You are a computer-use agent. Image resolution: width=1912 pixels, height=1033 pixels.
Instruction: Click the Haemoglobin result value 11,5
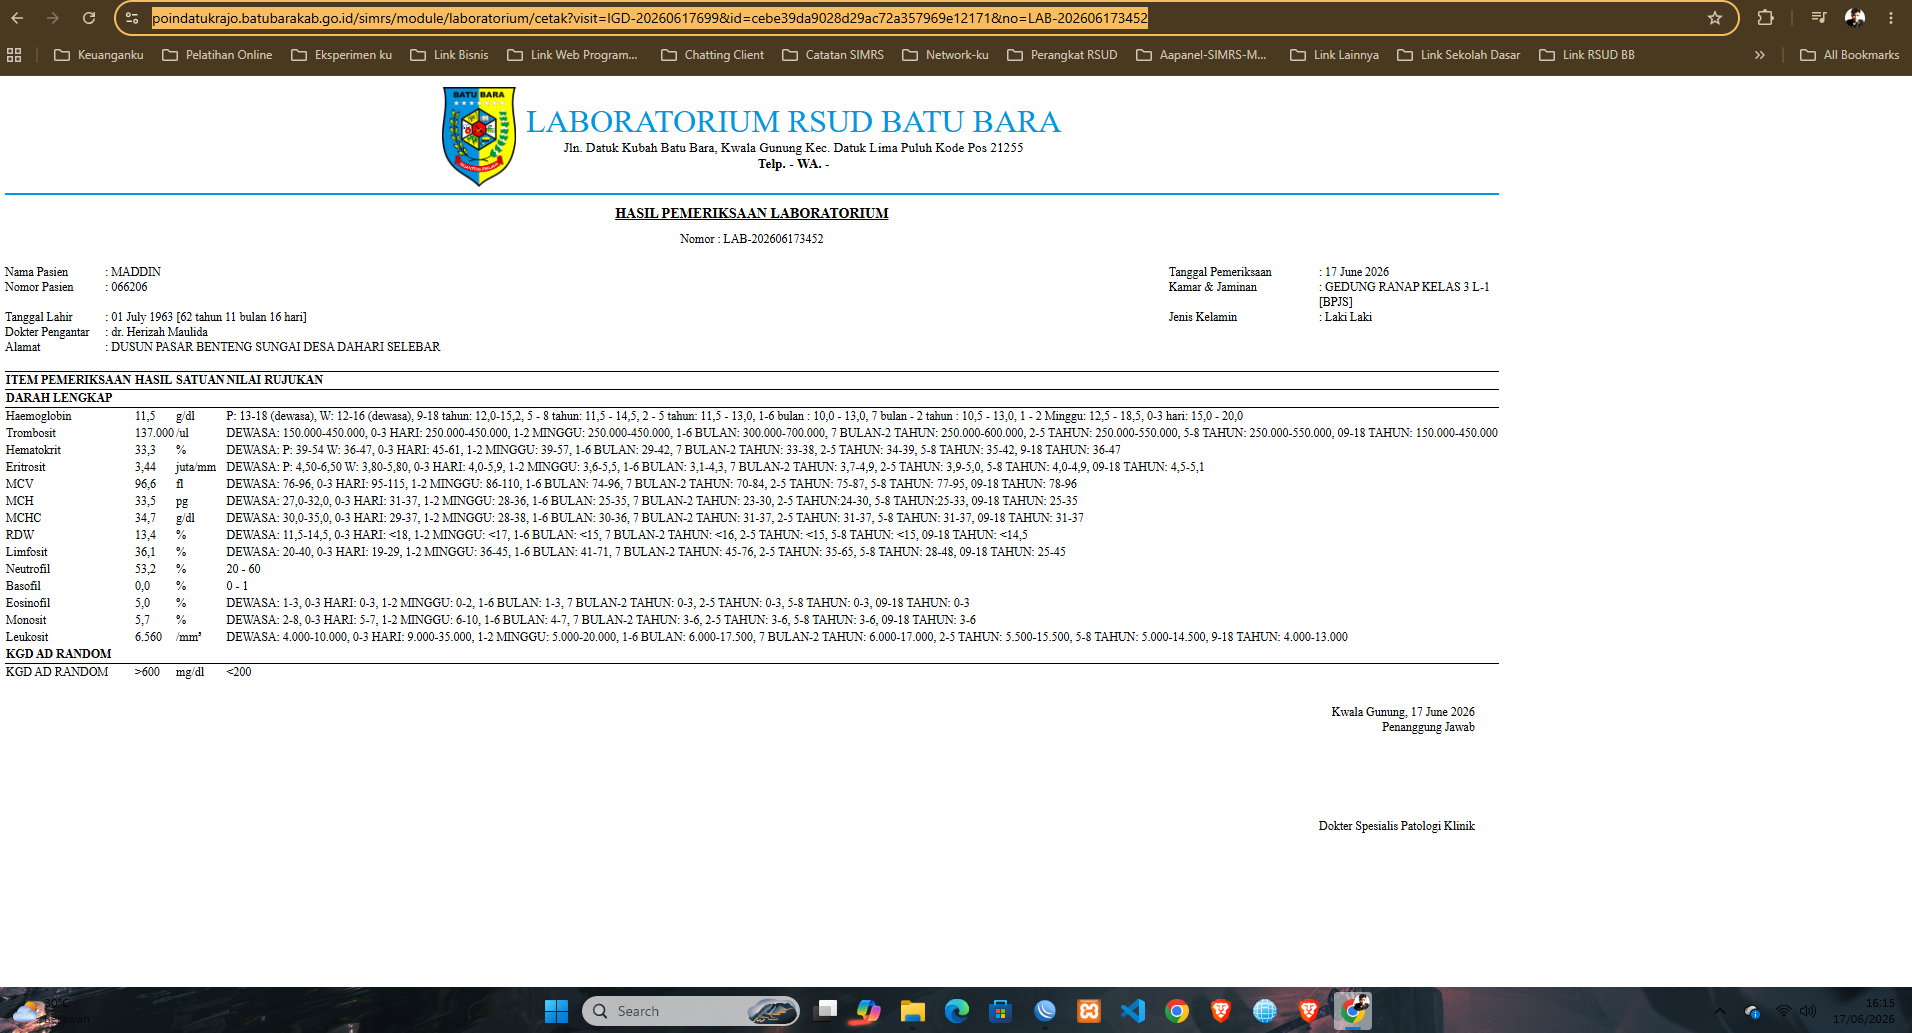[x=145, y=416]
